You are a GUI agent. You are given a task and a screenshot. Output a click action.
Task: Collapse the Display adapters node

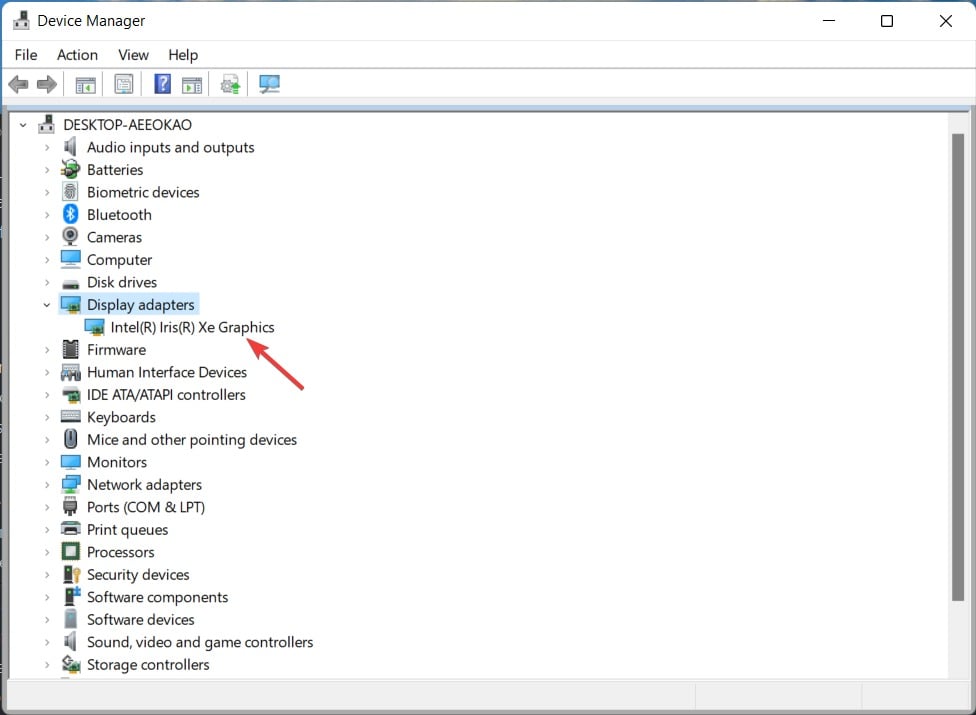click(47, 305)
